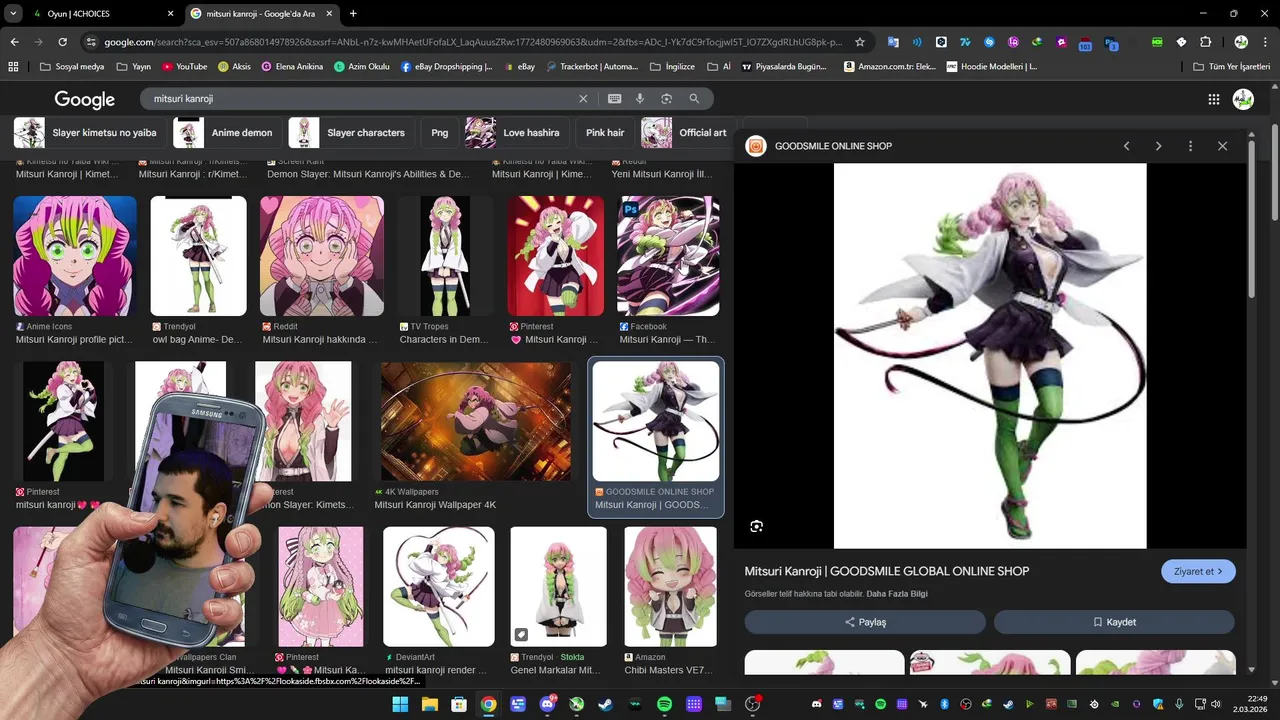Image resolution: width=1280 pixels, height=720 pixels.
Task: Close the Oyun | 4CHOICES tab
Action: click(x=170, y=14)
